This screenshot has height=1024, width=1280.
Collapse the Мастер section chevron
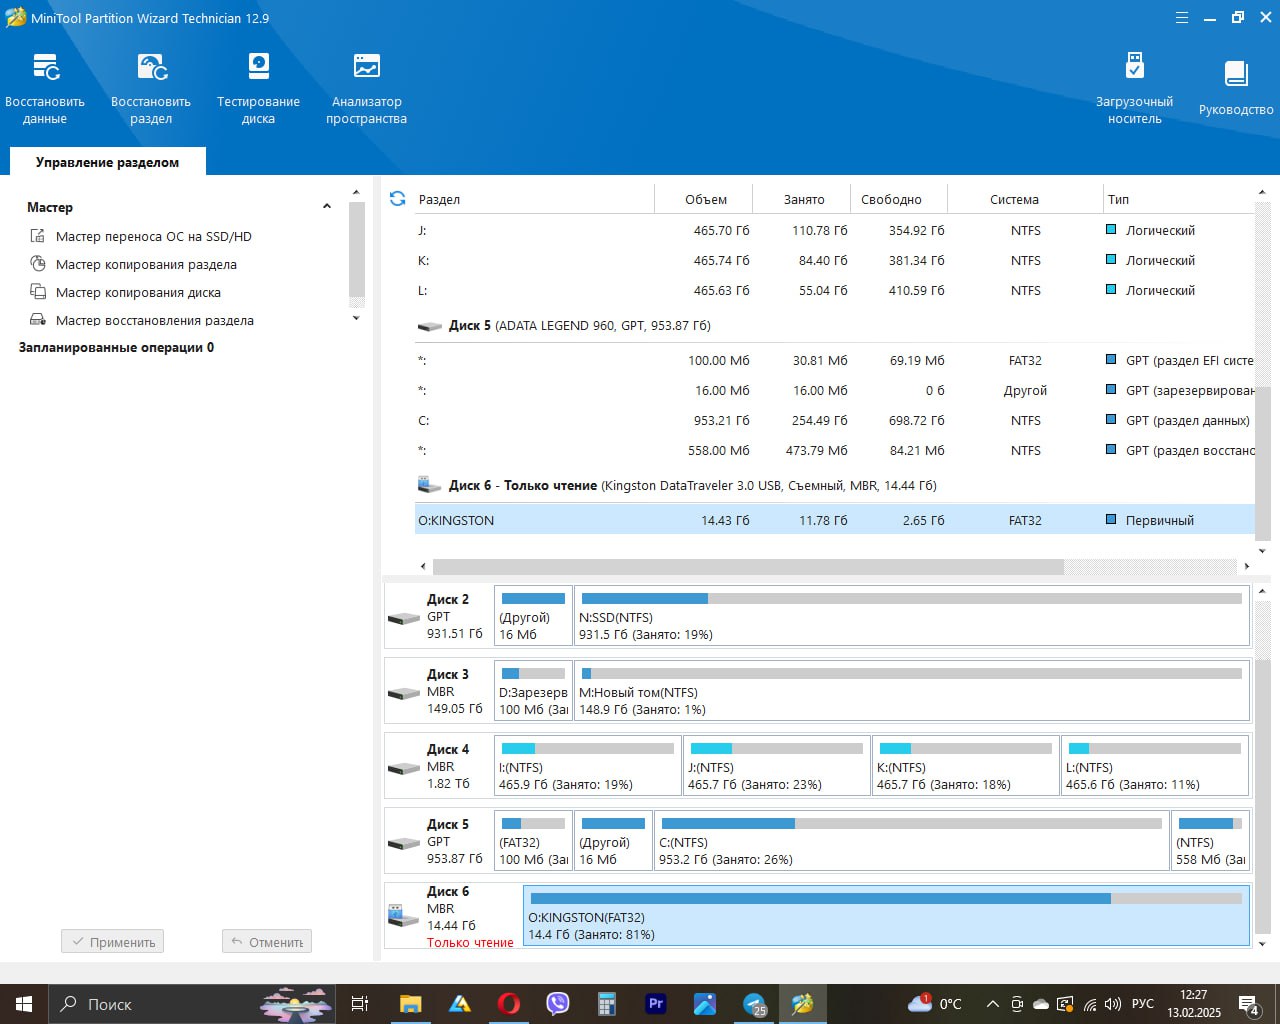(327, 207)
